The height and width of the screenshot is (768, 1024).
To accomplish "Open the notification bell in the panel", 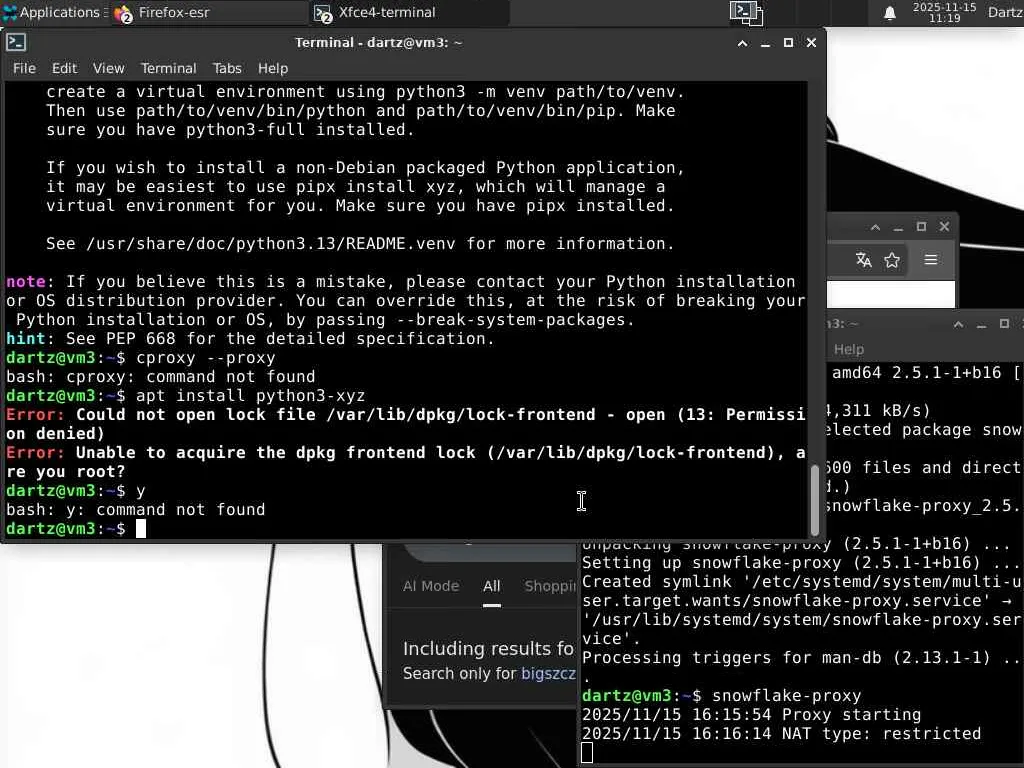I will [889, 13].
